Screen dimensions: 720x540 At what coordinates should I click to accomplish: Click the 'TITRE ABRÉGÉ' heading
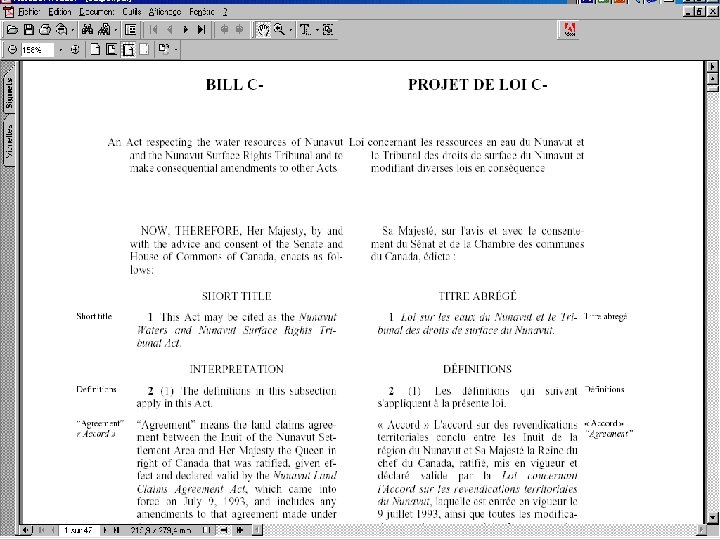(478, 296)
